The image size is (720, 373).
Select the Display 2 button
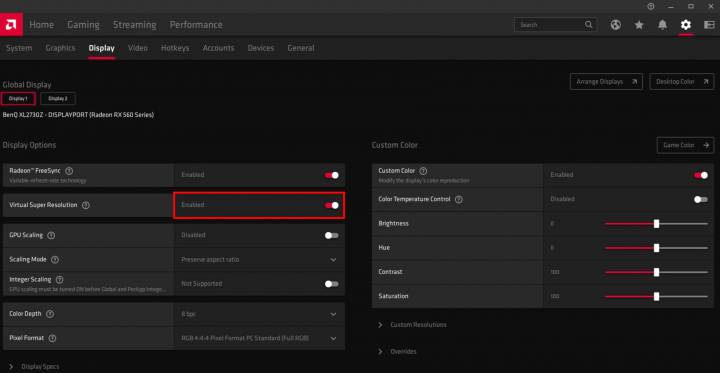[58, 99]
